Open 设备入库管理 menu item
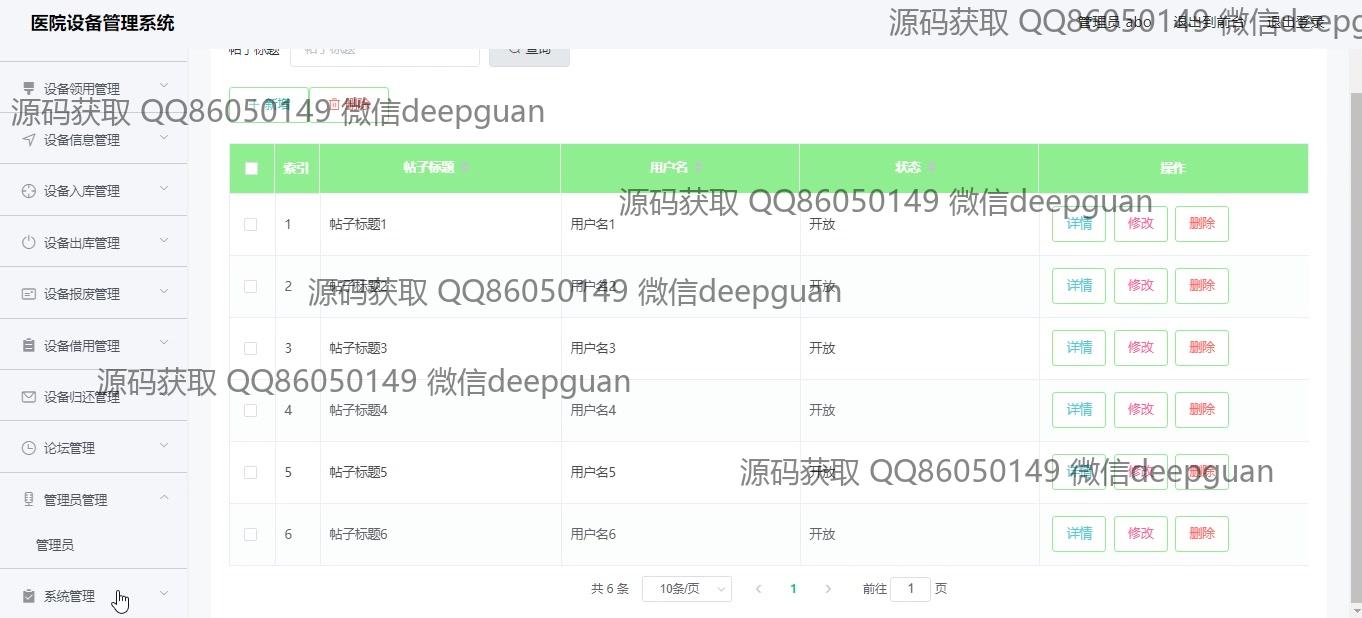 click(94, 191)
